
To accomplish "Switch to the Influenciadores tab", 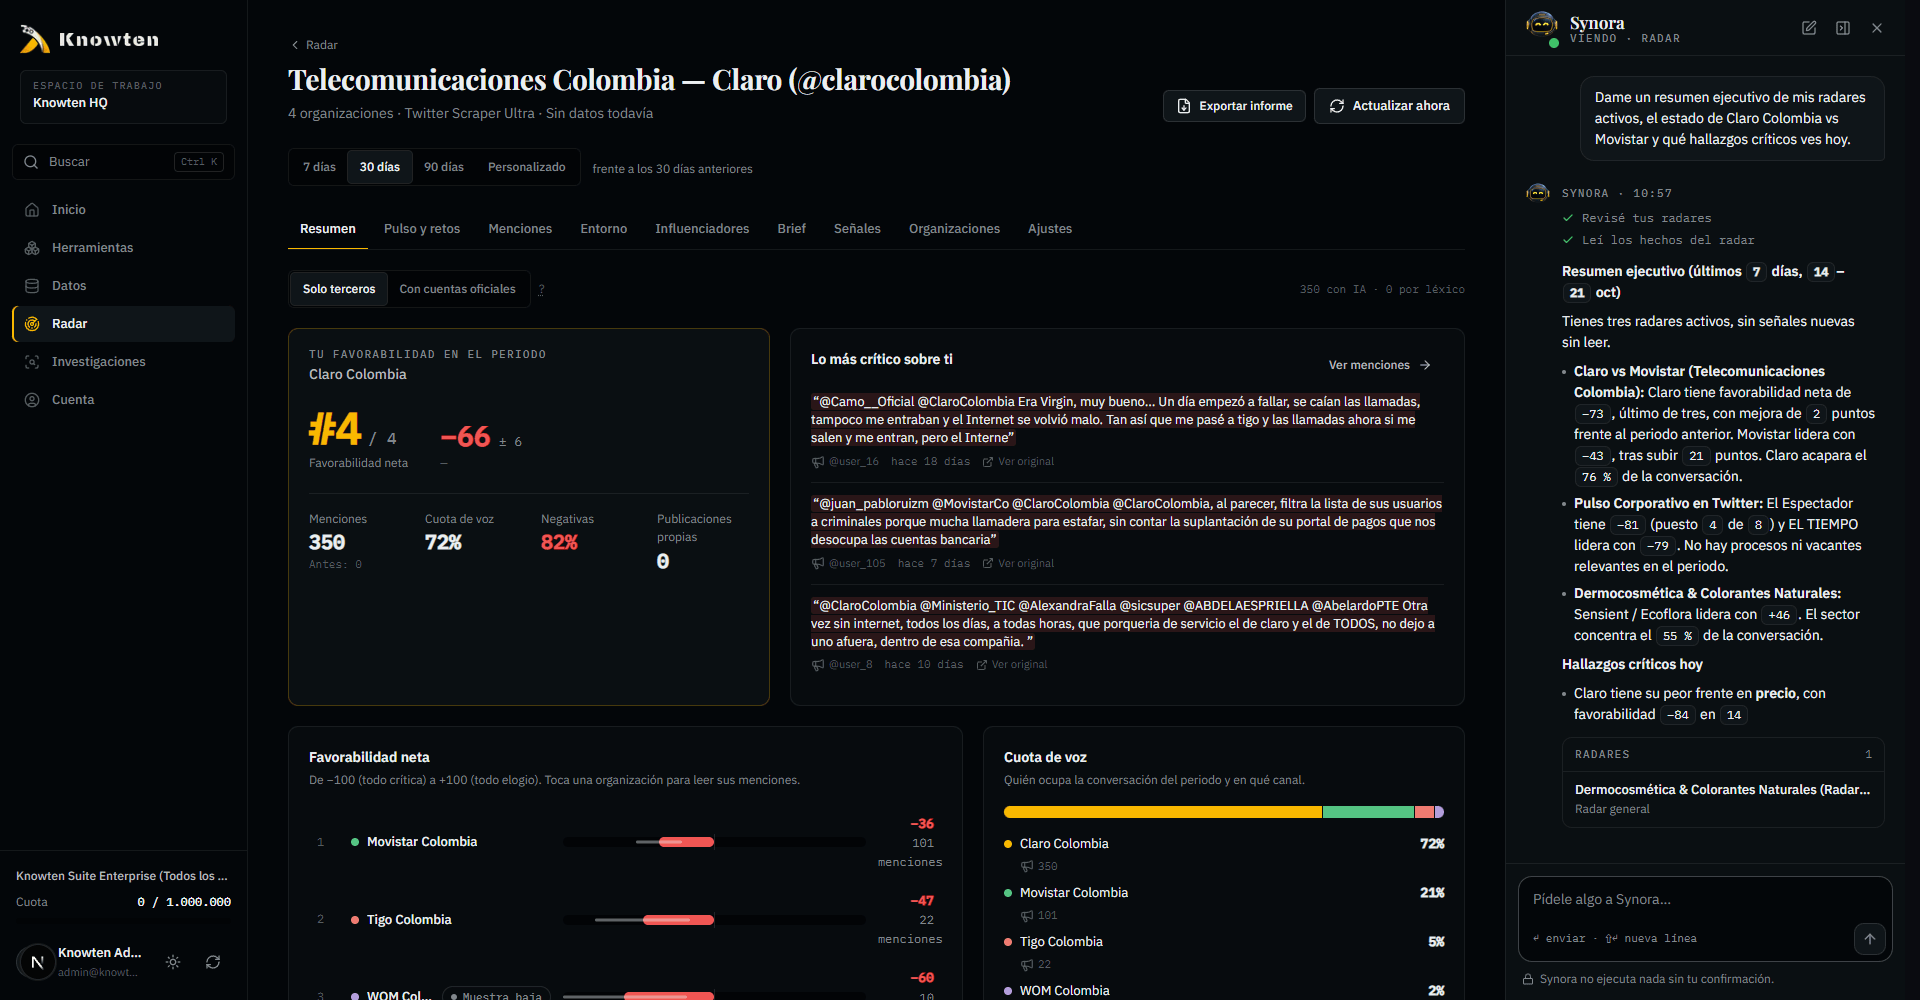I will (702, 229).
